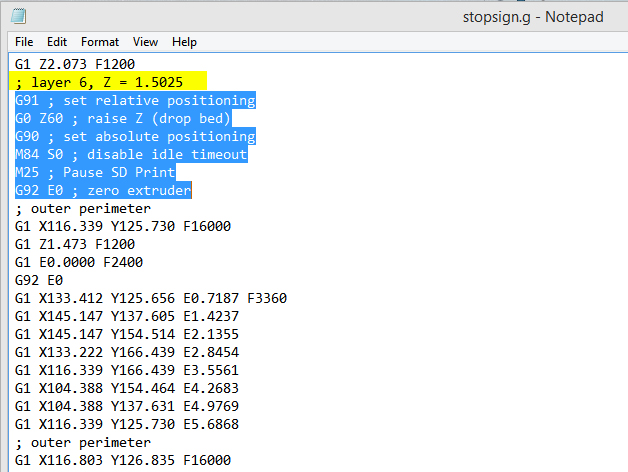Click the "G91 ; set relative positioning" line
Screen dimensions: 628x472
[x=135, y=100]
